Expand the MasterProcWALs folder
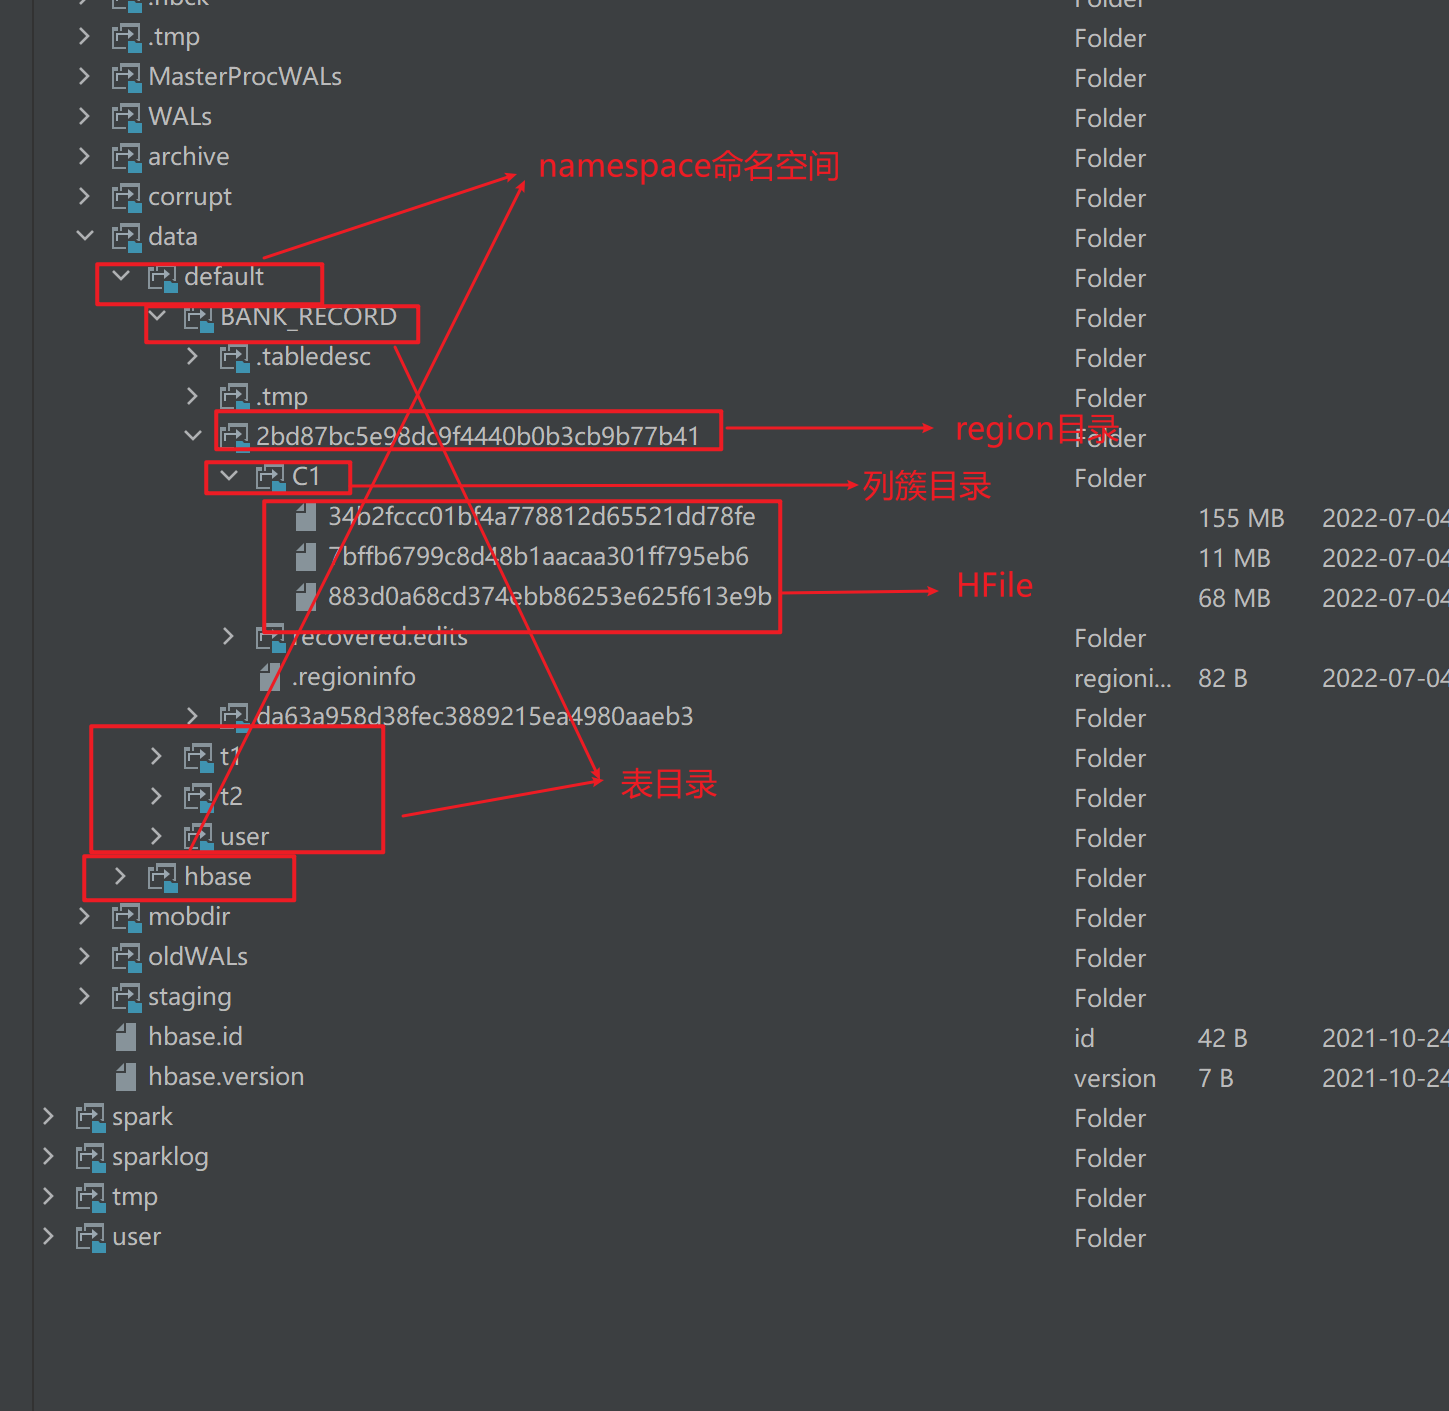1449x1411 pixels. tap(84, 76)
